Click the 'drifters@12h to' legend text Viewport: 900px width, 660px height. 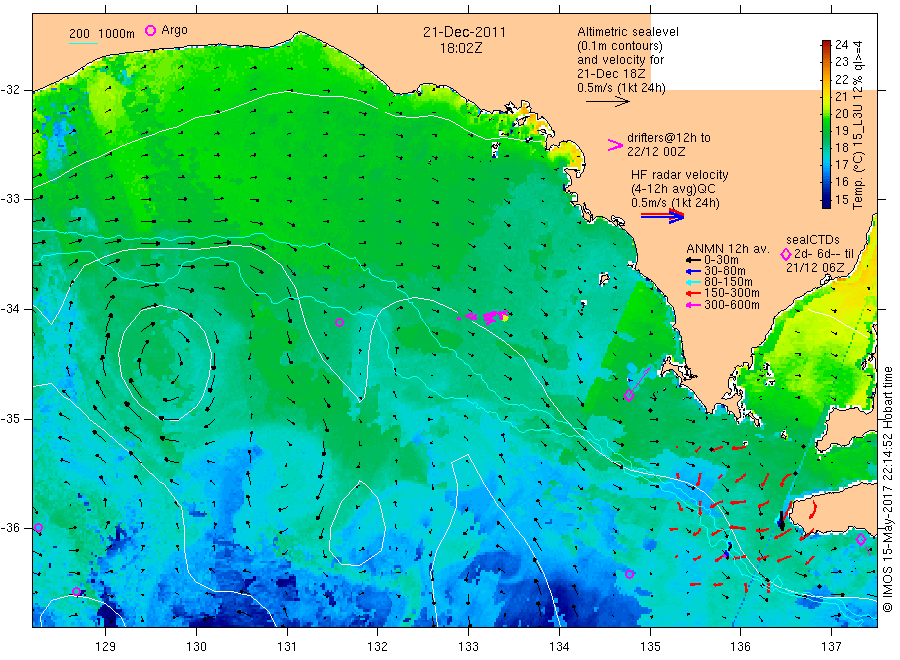(x=669, y=138)
